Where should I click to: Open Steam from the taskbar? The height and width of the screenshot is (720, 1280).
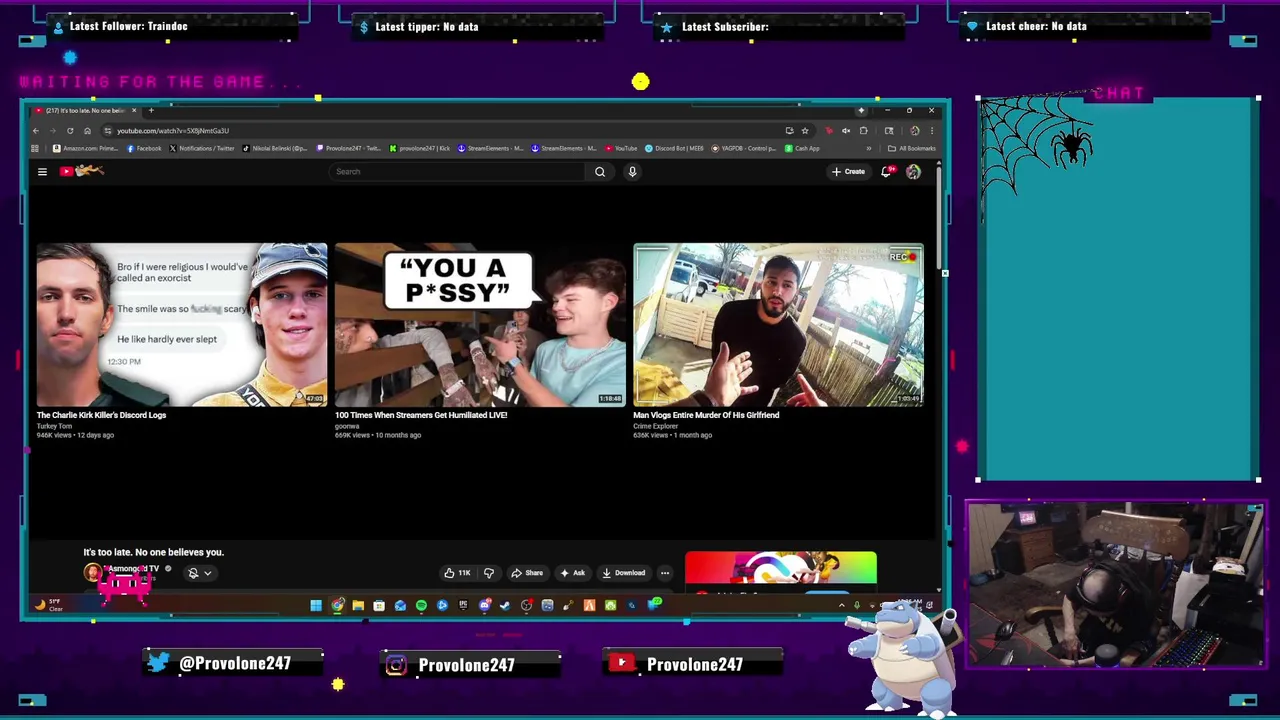pyautogui.click(x=505, y=605)
